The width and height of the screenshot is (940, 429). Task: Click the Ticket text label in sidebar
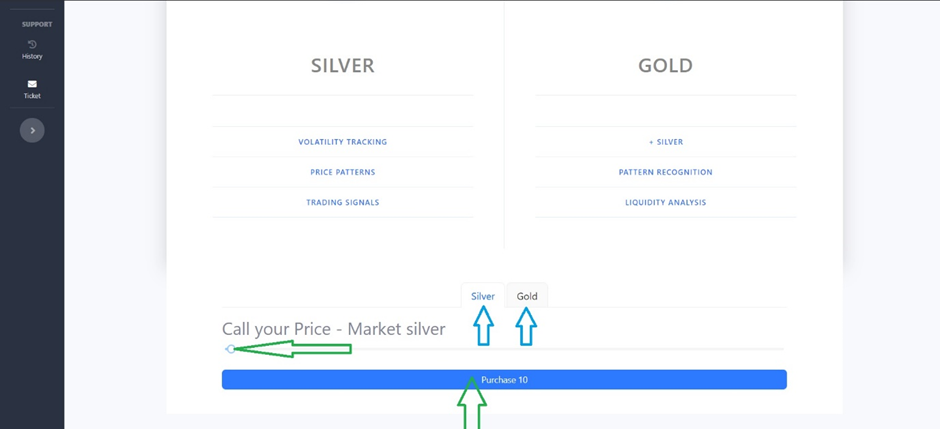pyautogui.click(x=32, y=96)
